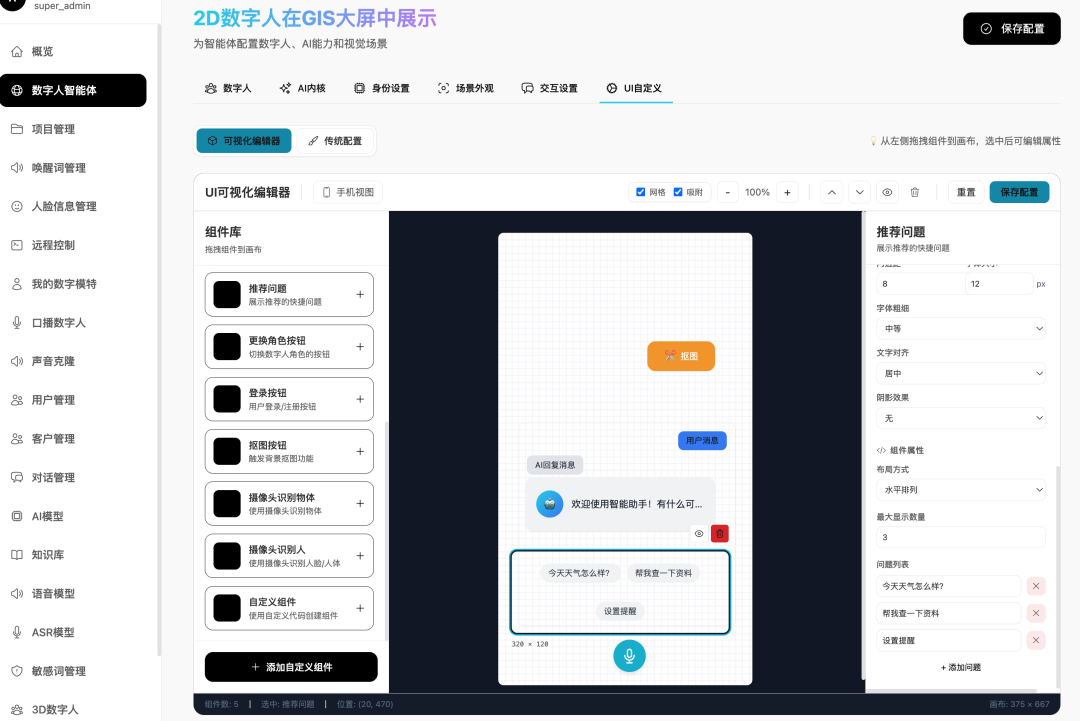The height and width of the screenshot is (721, 1080).
Task: Click the input field containing 8
Action: pyautogui.click(x=920, y=284)
